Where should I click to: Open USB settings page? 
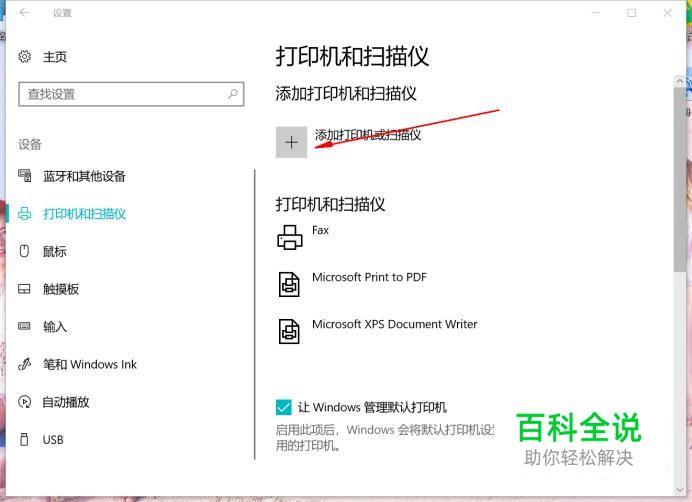[x=53, y=440]
